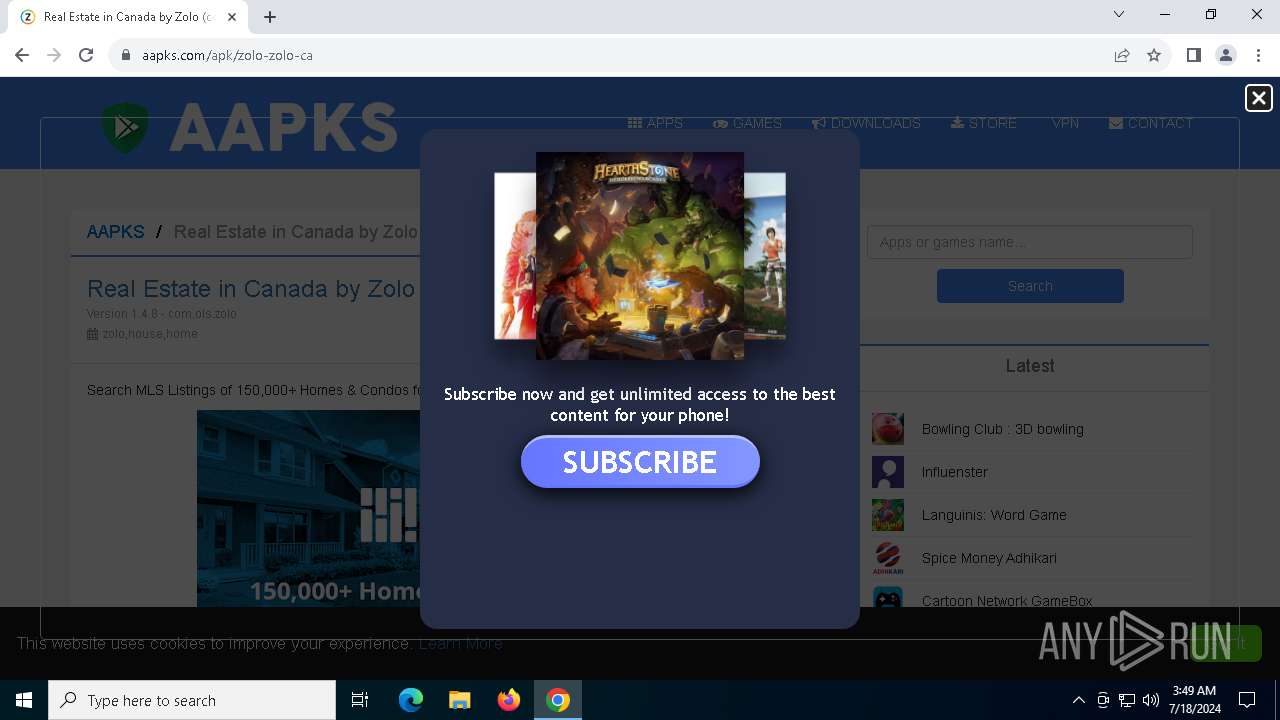Viewport: 1280px width, 720px height.
Task: Click the taskbar search box
Action: click(x=192, y=700)
